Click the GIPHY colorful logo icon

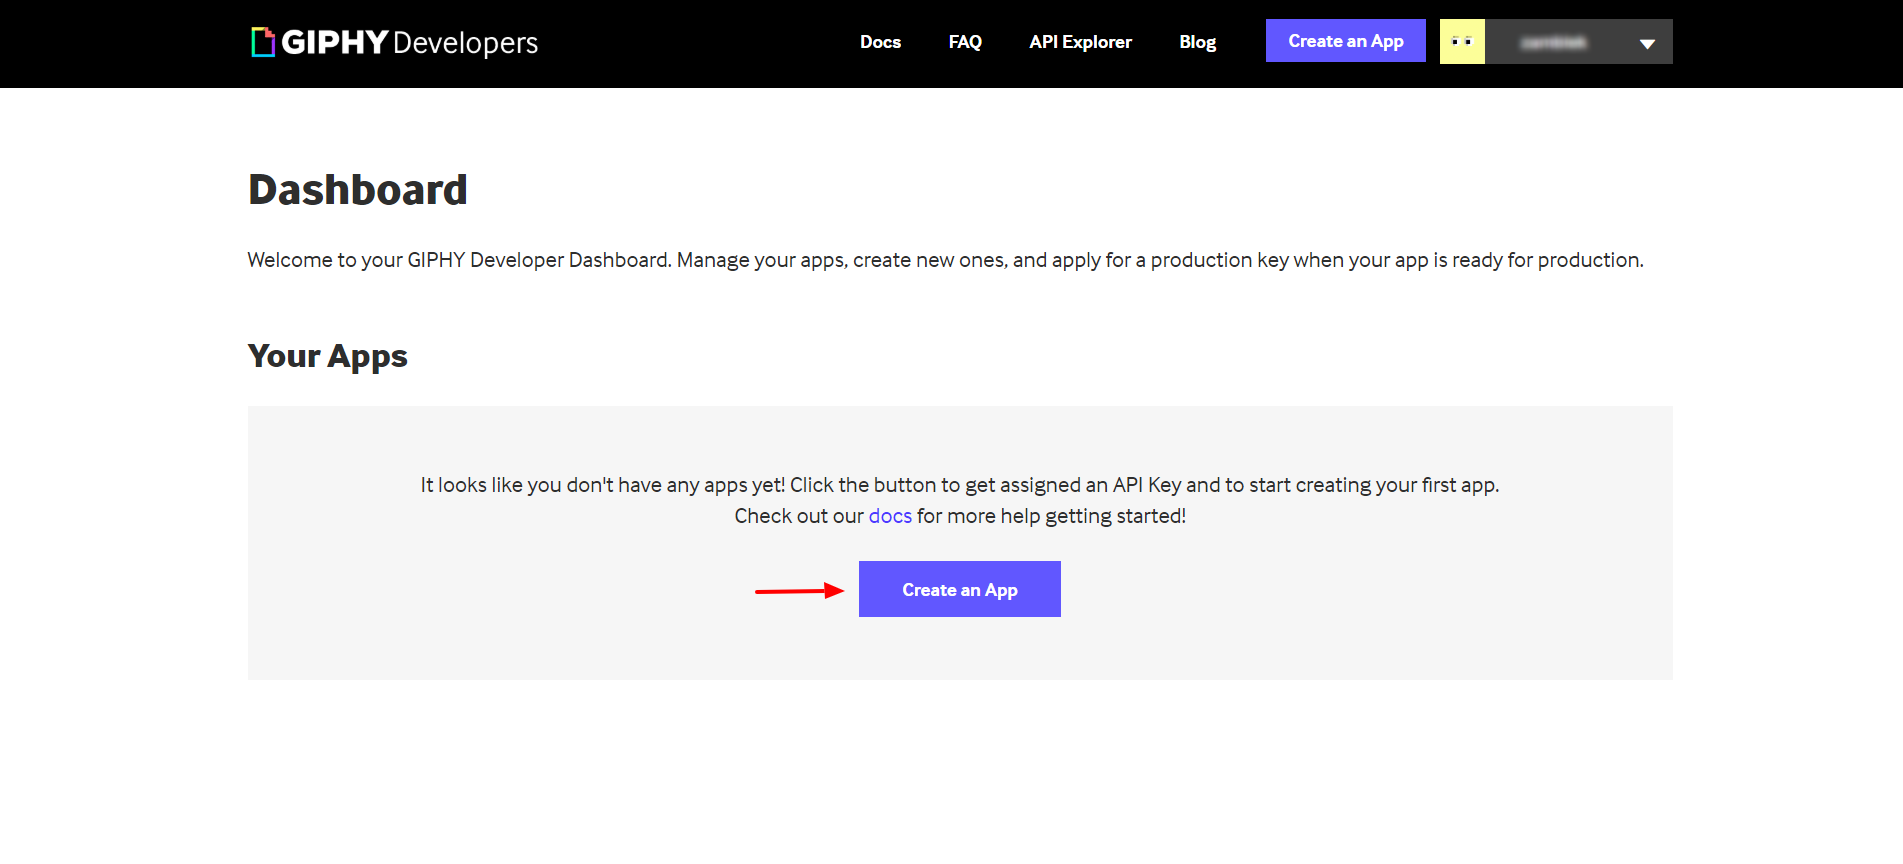coord(263,42)
